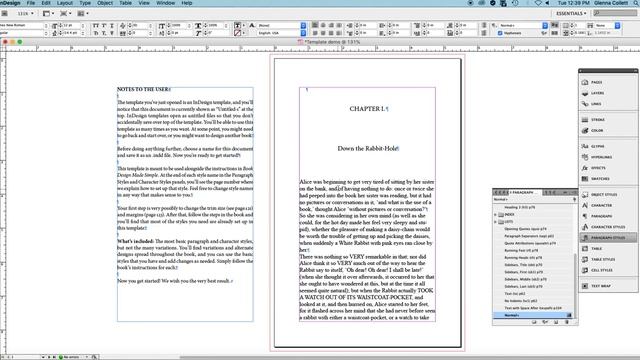Viewport: 640px width, 360px height.
Task: Select the Text with Space After style
Action: (x=532, y=308)
